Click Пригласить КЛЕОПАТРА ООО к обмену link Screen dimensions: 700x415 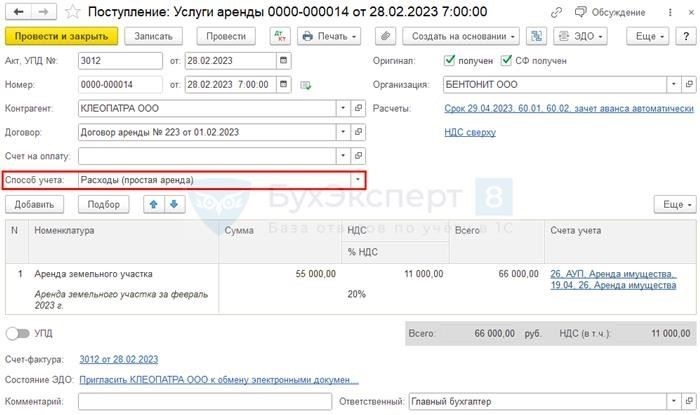click(x=219, y=380)
